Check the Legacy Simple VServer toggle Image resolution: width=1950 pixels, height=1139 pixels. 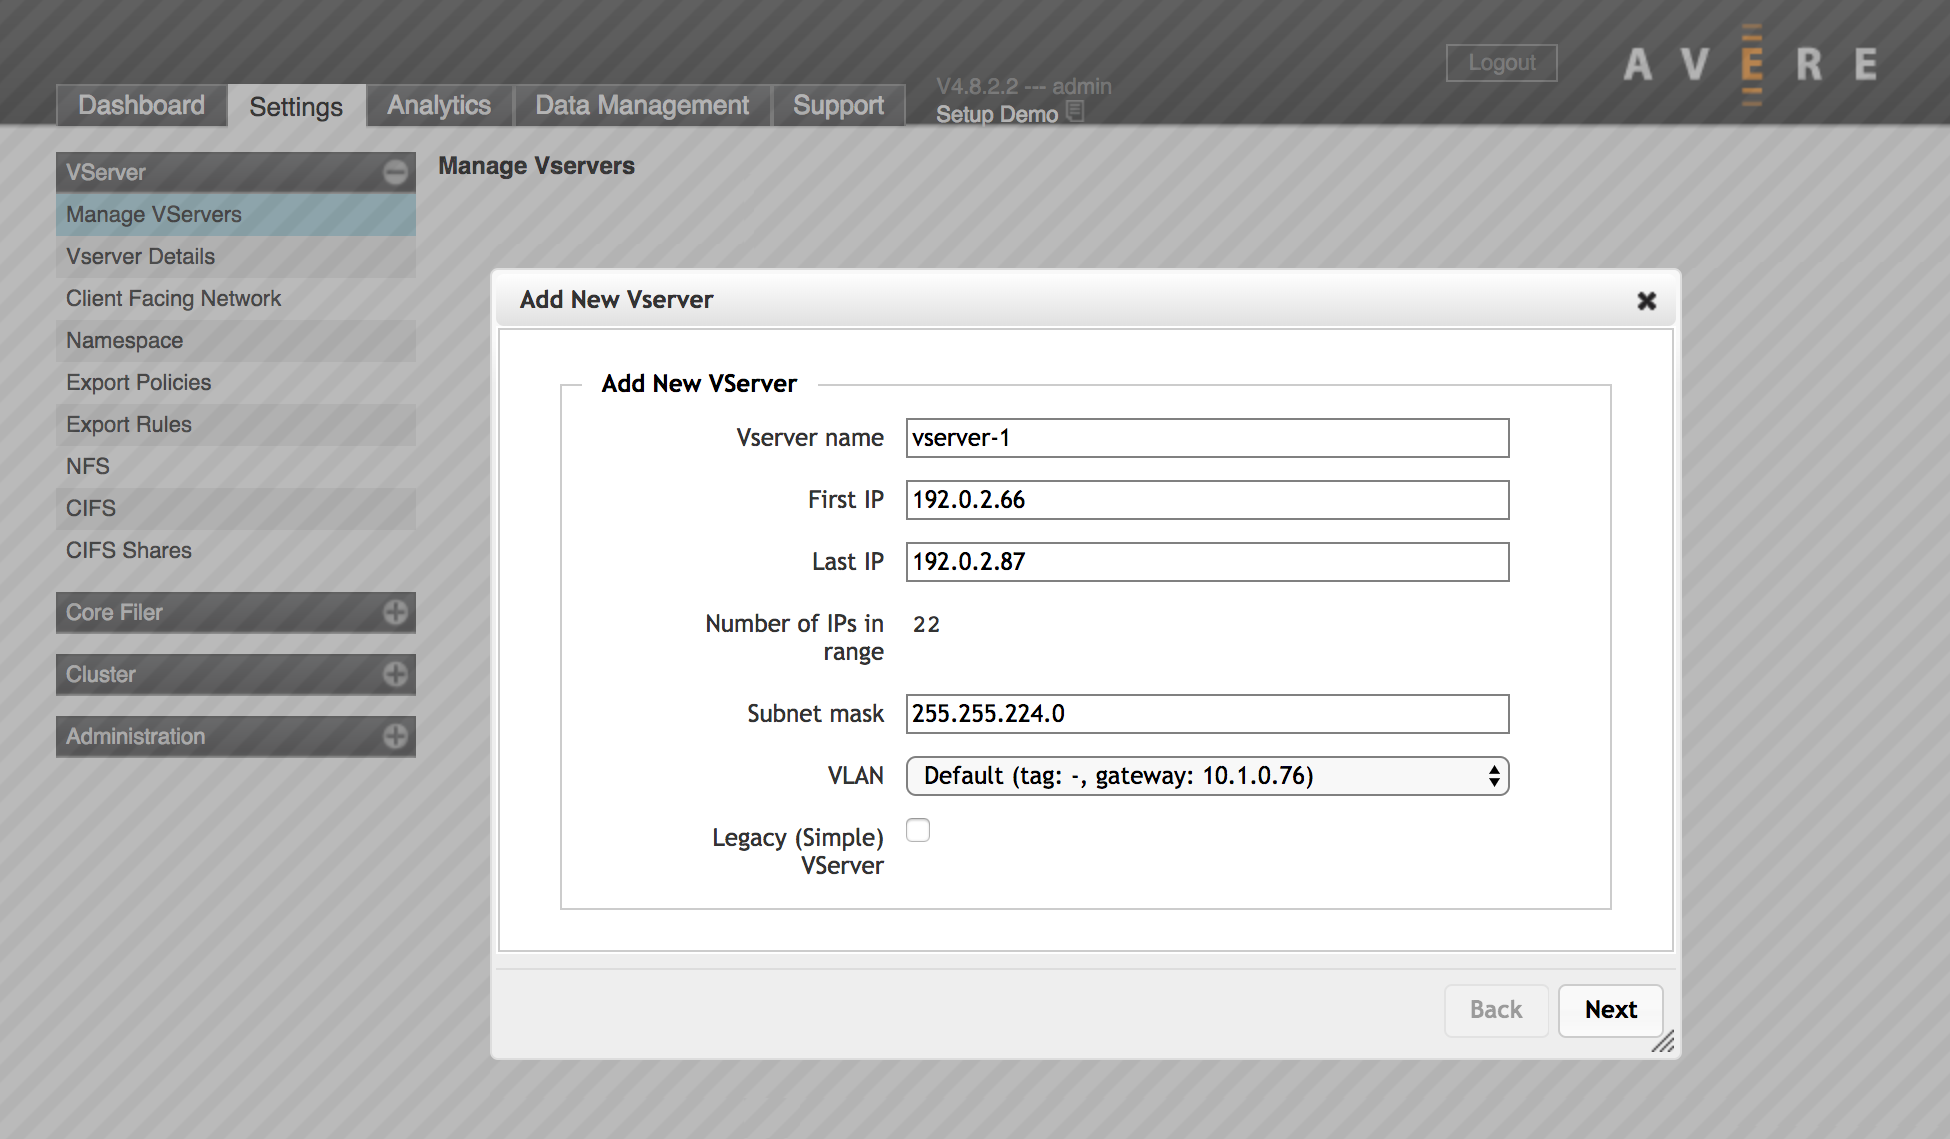point(919,831)
